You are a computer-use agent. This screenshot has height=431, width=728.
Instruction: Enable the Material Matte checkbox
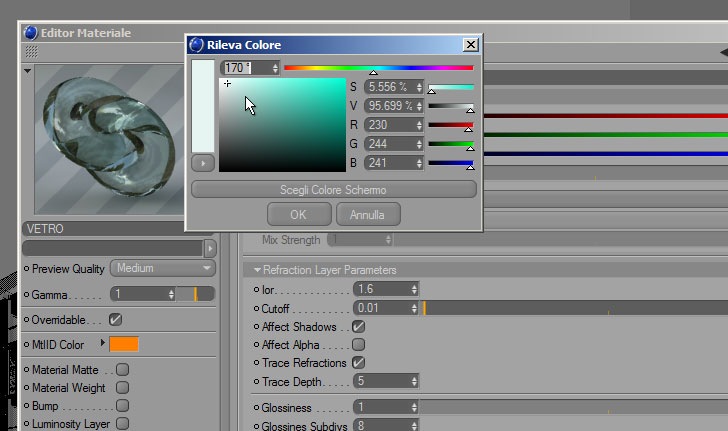(123, 369)
